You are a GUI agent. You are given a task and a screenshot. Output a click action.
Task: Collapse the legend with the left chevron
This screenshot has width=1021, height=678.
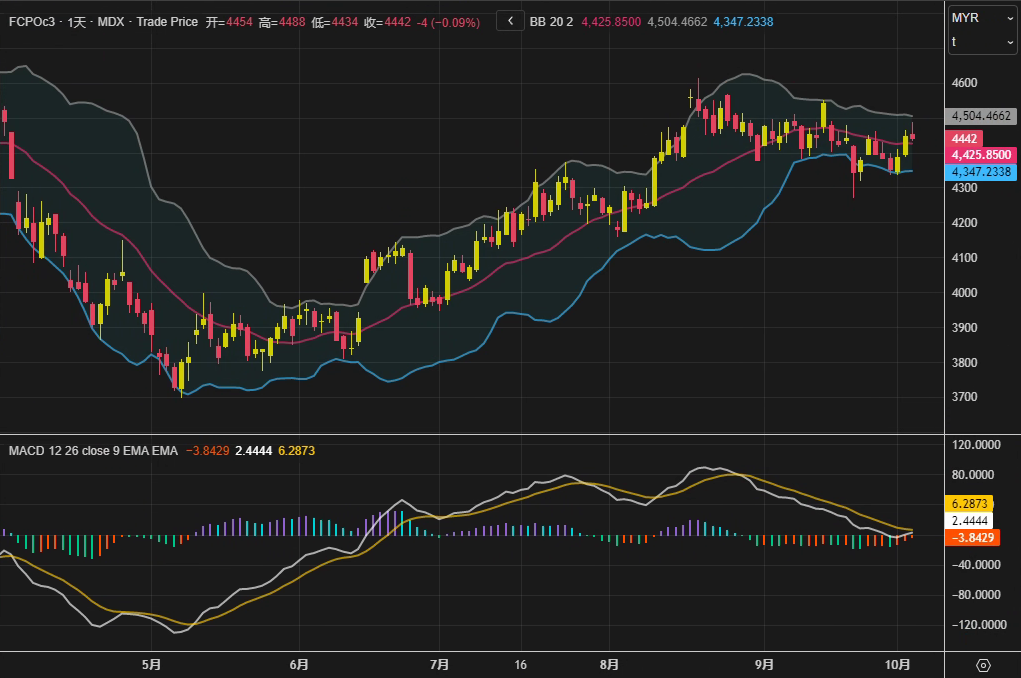(x=510, y=20)
